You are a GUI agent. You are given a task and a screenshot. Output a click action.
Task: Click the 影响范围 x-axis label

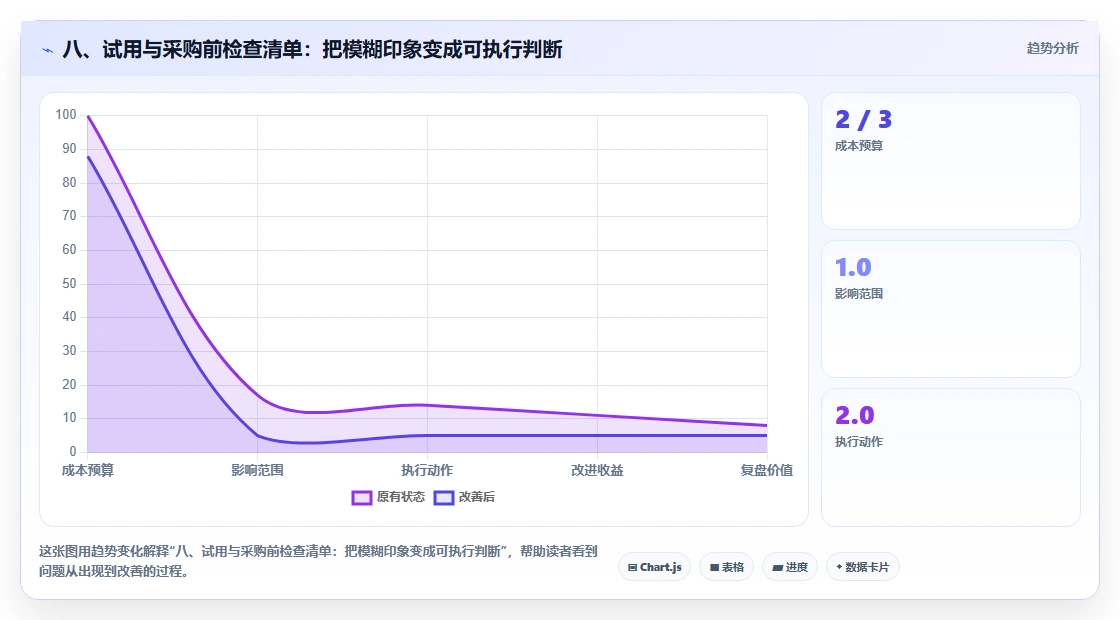point(257,470)
